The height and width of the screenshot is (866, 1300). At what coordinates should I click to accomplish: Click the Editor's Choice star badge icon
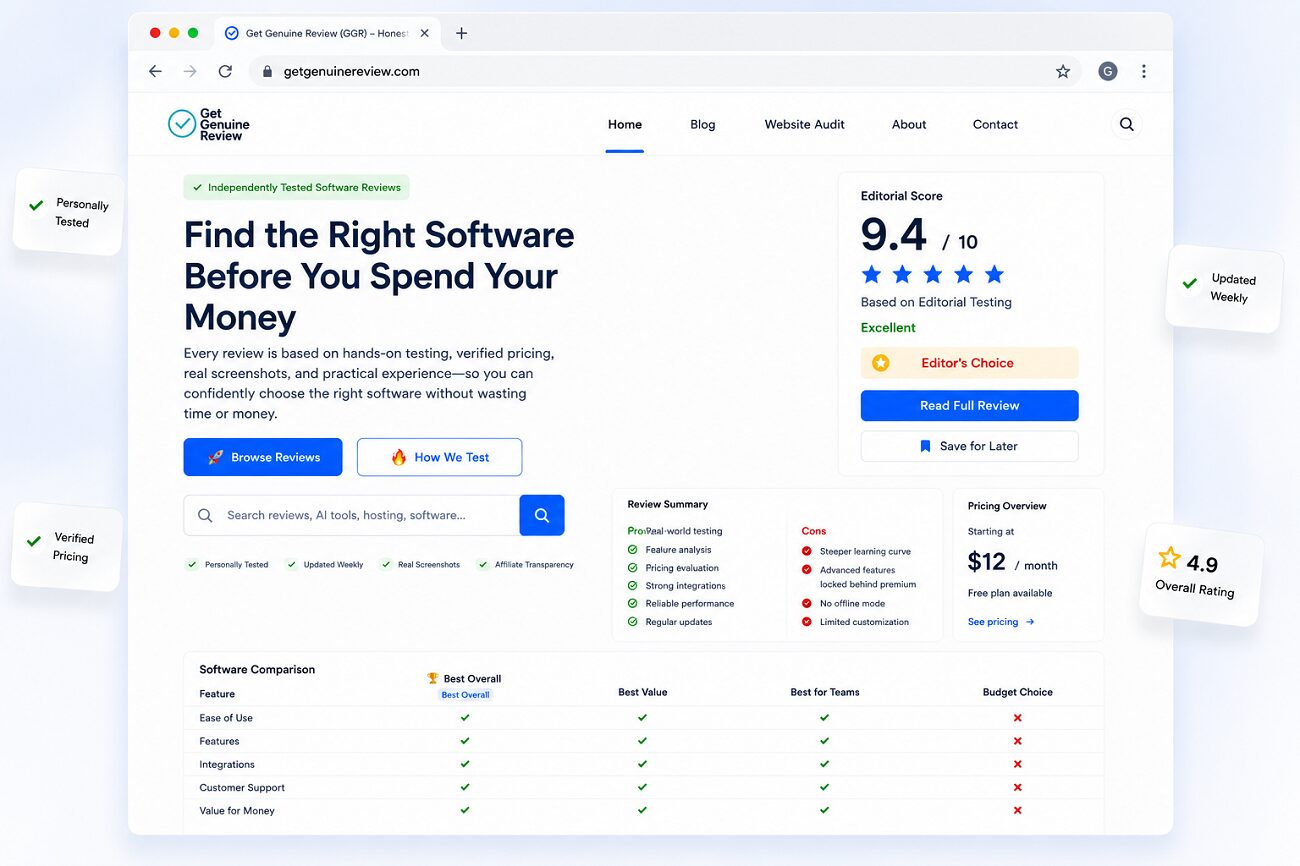[x=880, y=363]
